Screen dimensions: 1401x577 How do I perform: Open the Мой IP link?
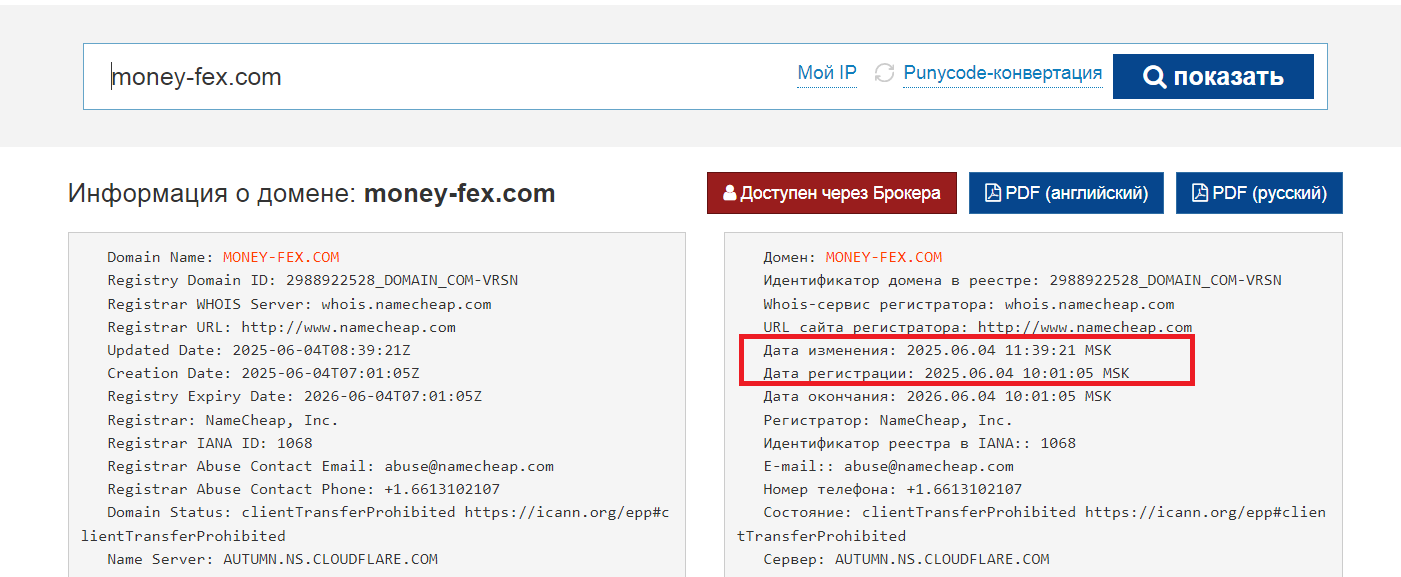coord(827,73)
